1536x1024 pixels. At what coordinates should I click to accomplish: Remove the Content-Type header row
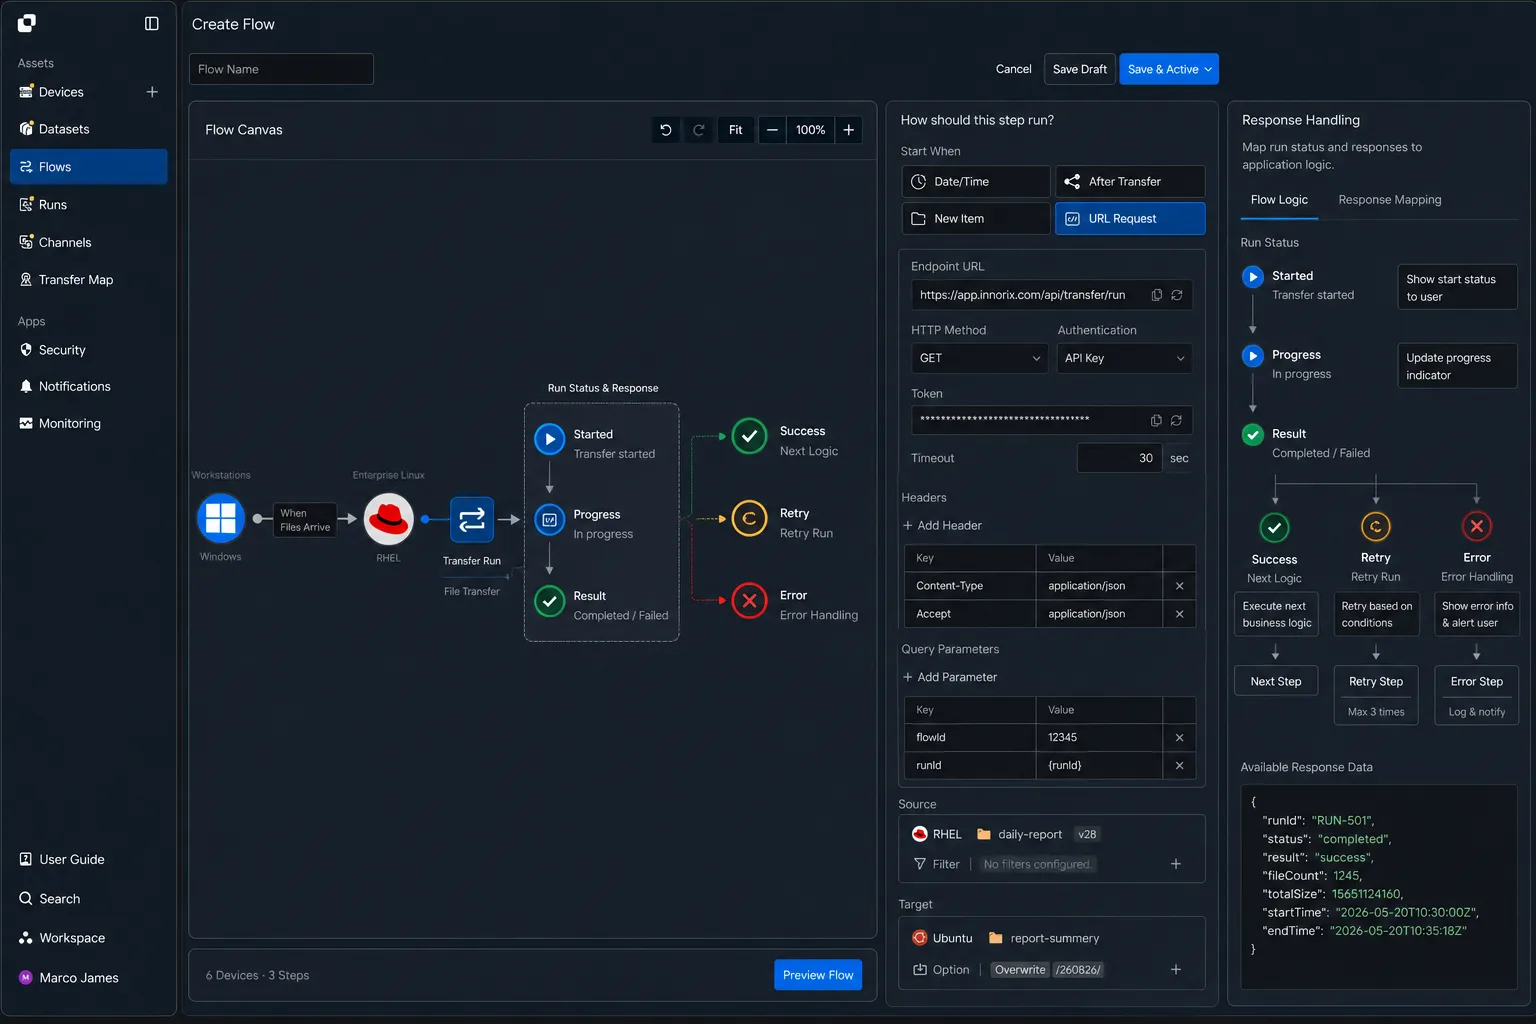coord(1179,586)
